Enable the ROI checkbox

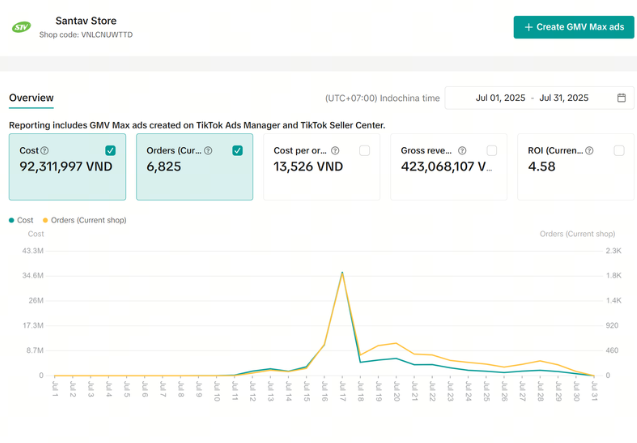click(619, 150)
